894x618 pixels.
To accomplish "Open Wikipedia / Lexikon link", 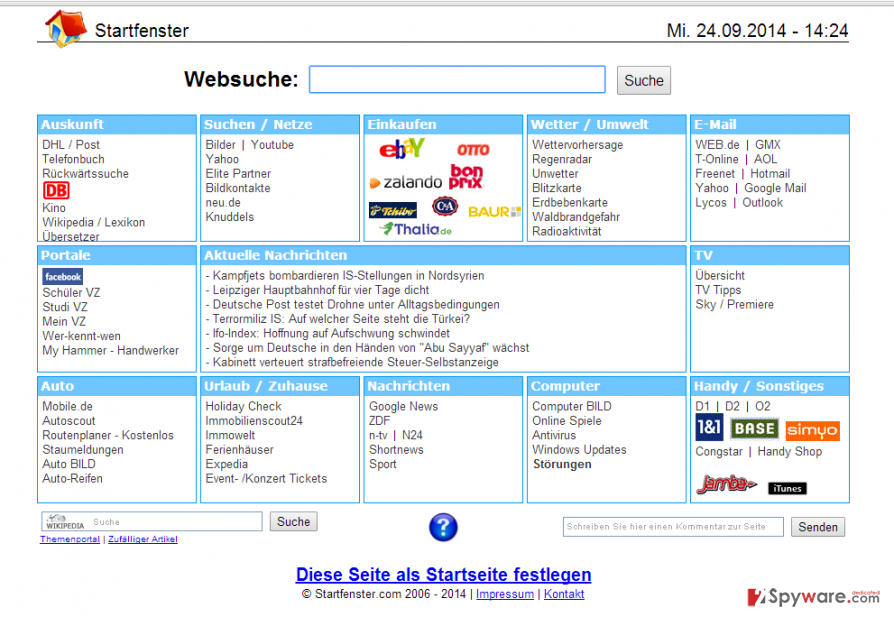I will click(x=94, y=222).
